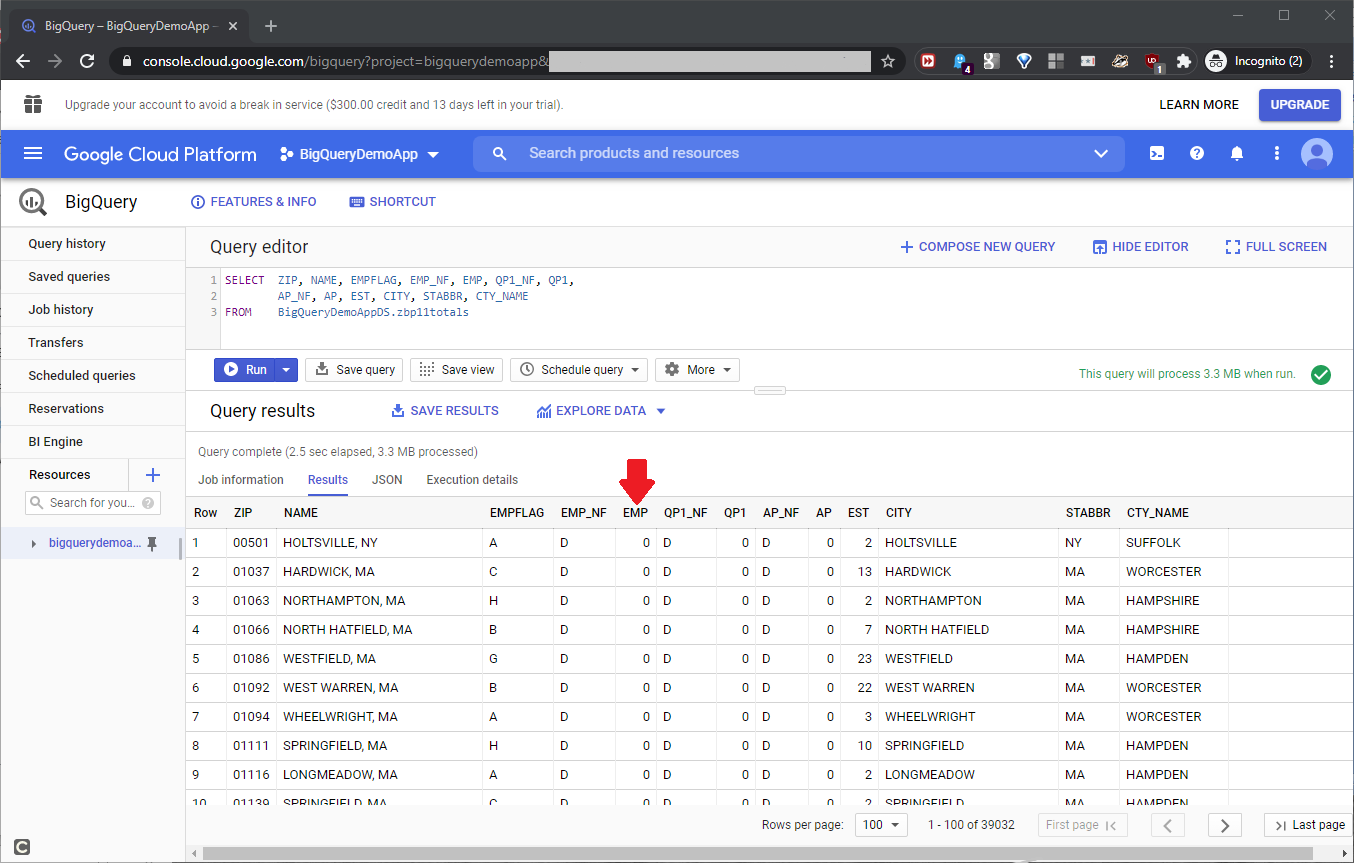Open the BigQueryDemoApp project selector
Viewport: 1354px width, 863px height.
pos(360,154)
